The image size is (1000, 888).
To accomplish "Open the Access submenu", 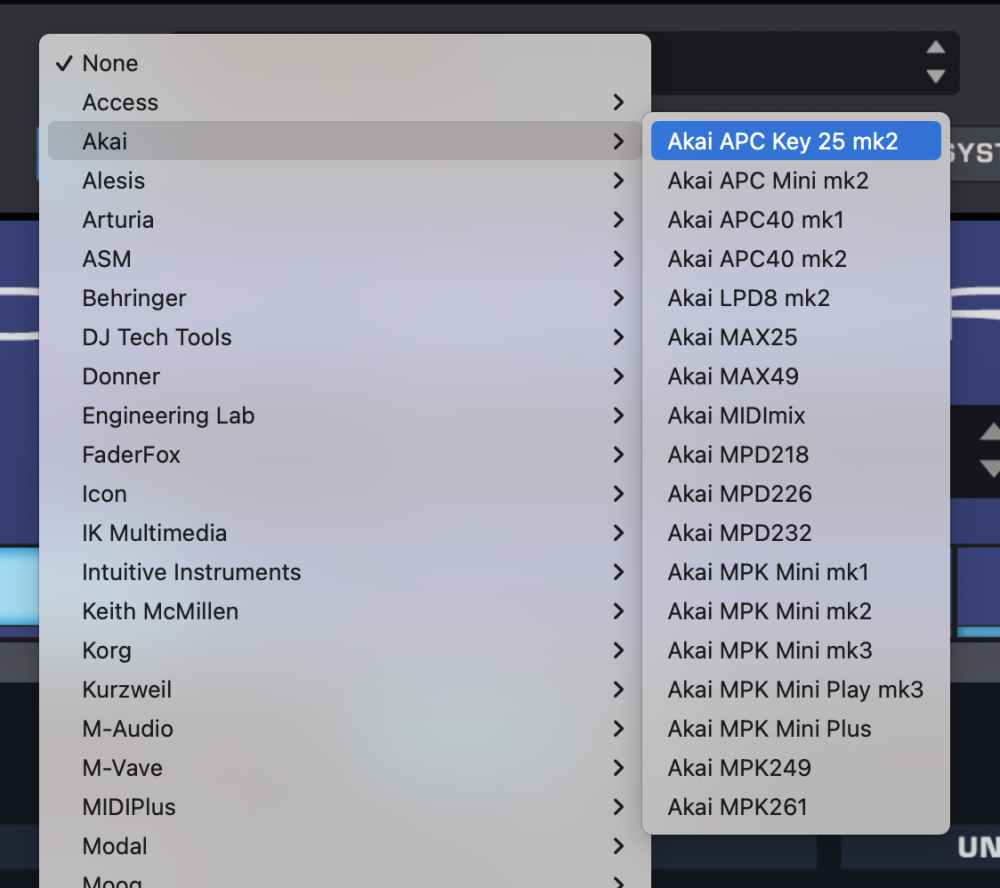I will [344, 102].
